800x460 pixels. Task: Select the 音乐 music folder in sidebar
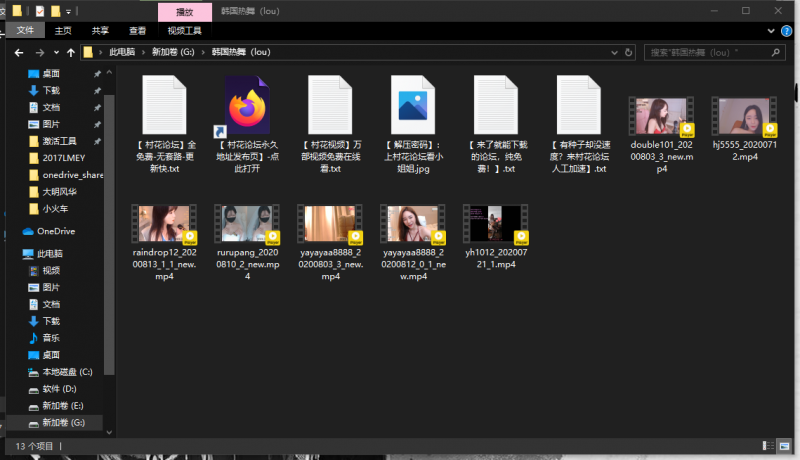point(50,338)
